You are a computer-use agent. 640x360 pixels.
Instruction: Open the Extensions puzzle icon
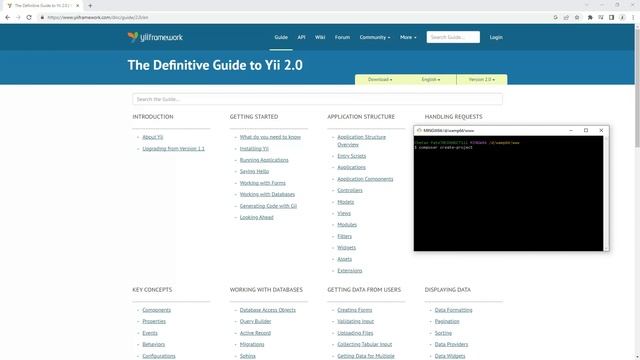(590, 18)
